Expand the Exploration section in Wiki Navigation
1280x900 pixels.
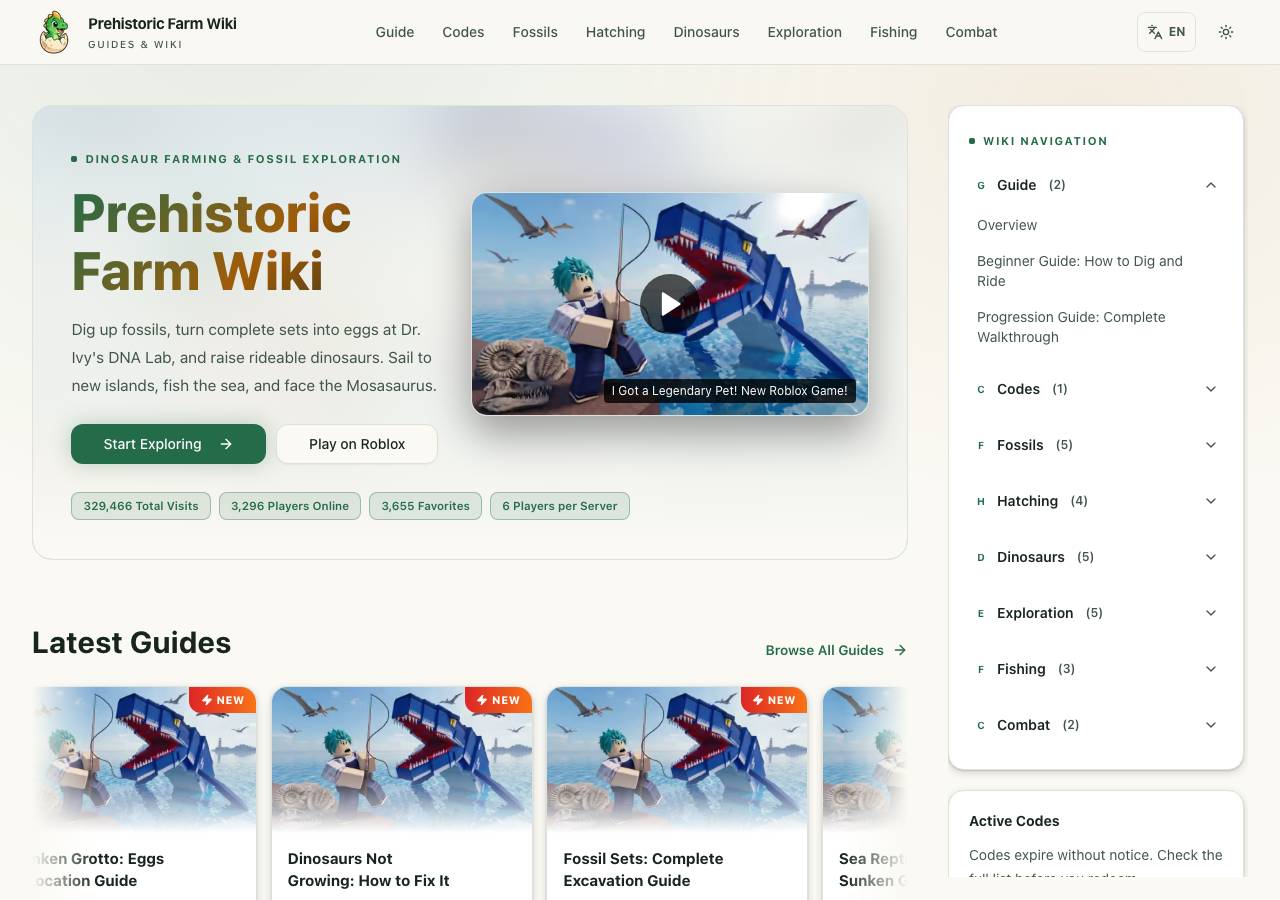coord(1096,613)
